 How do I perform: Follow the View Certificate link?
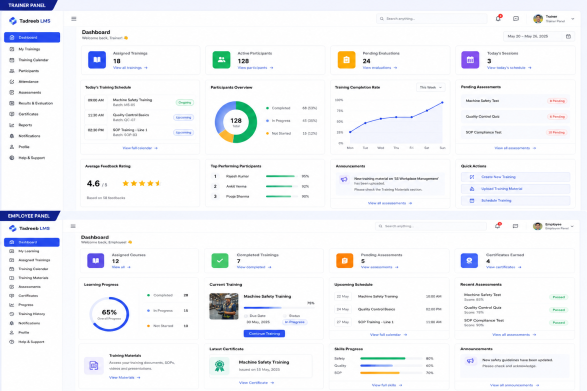click(256, 383)
